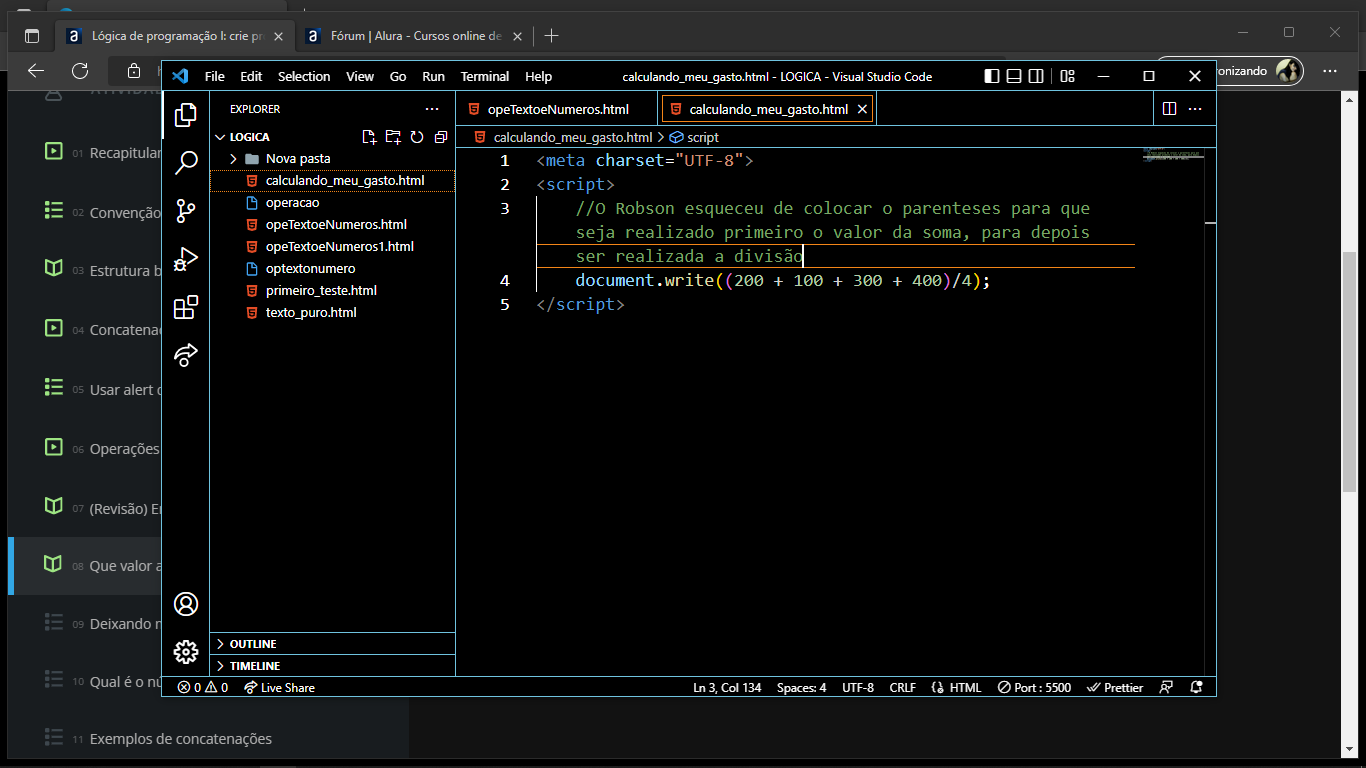
Task: Run Prettier from status bar
Action: (1115, 688)
